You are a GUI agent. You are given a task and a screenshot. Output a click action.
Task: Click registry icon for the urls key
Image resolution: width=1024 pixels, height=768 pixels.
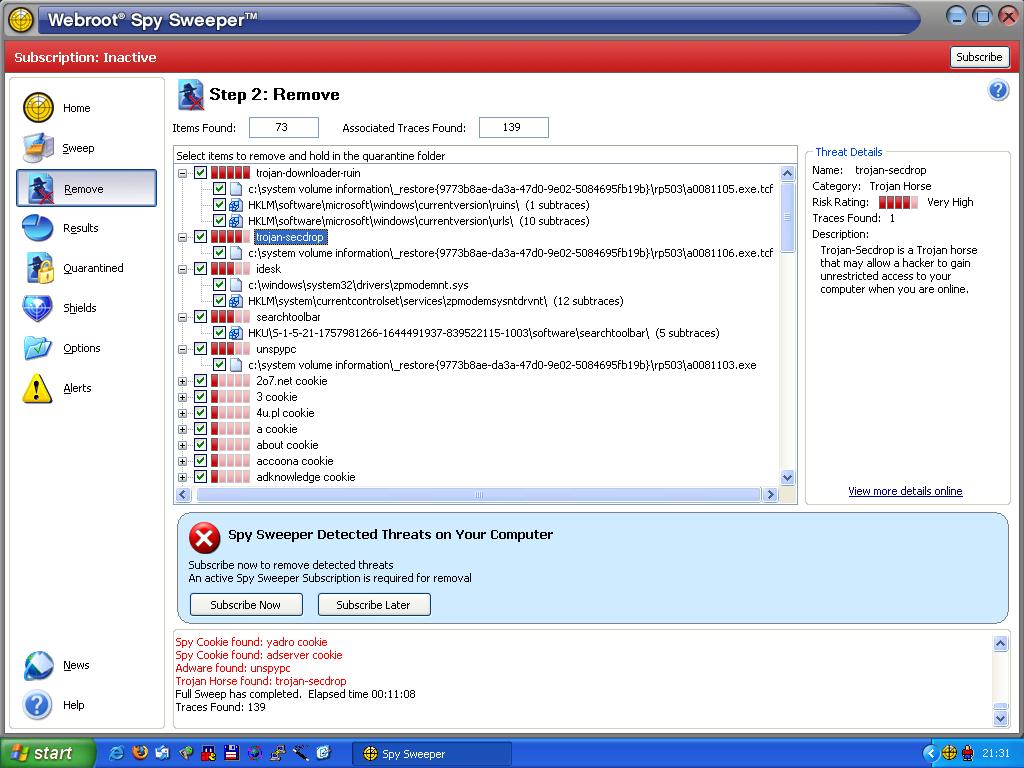[x=236, y=221]
